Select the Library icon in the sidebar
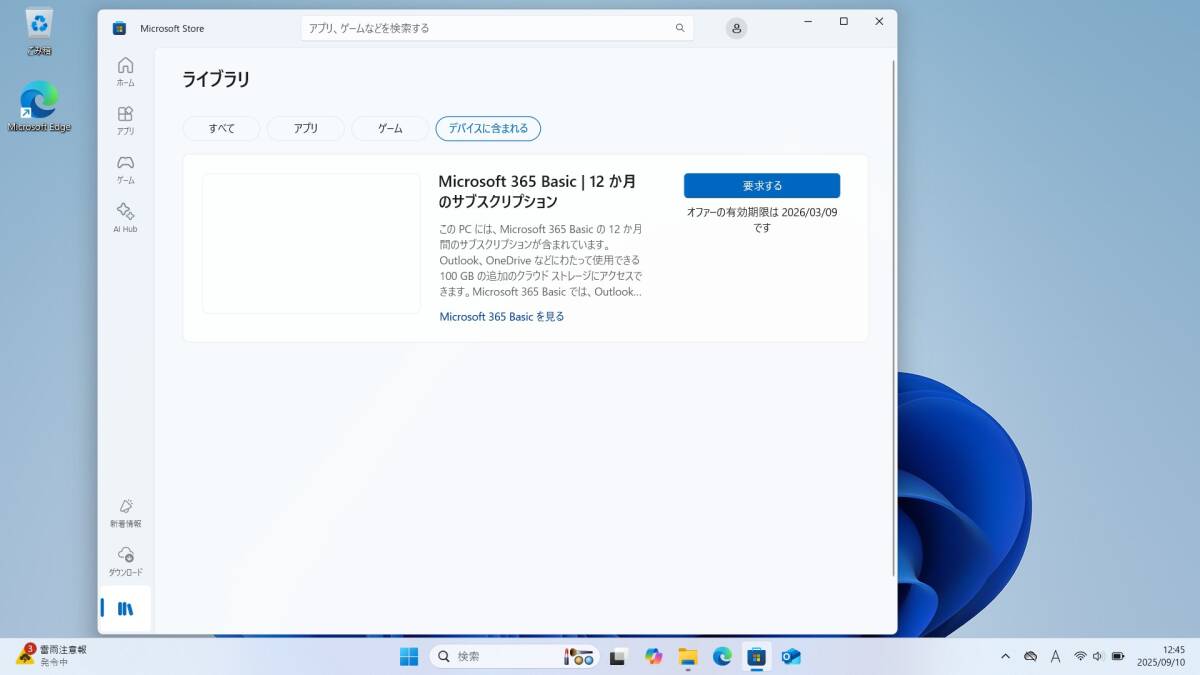1200x675 pixels. coord(125,608)
